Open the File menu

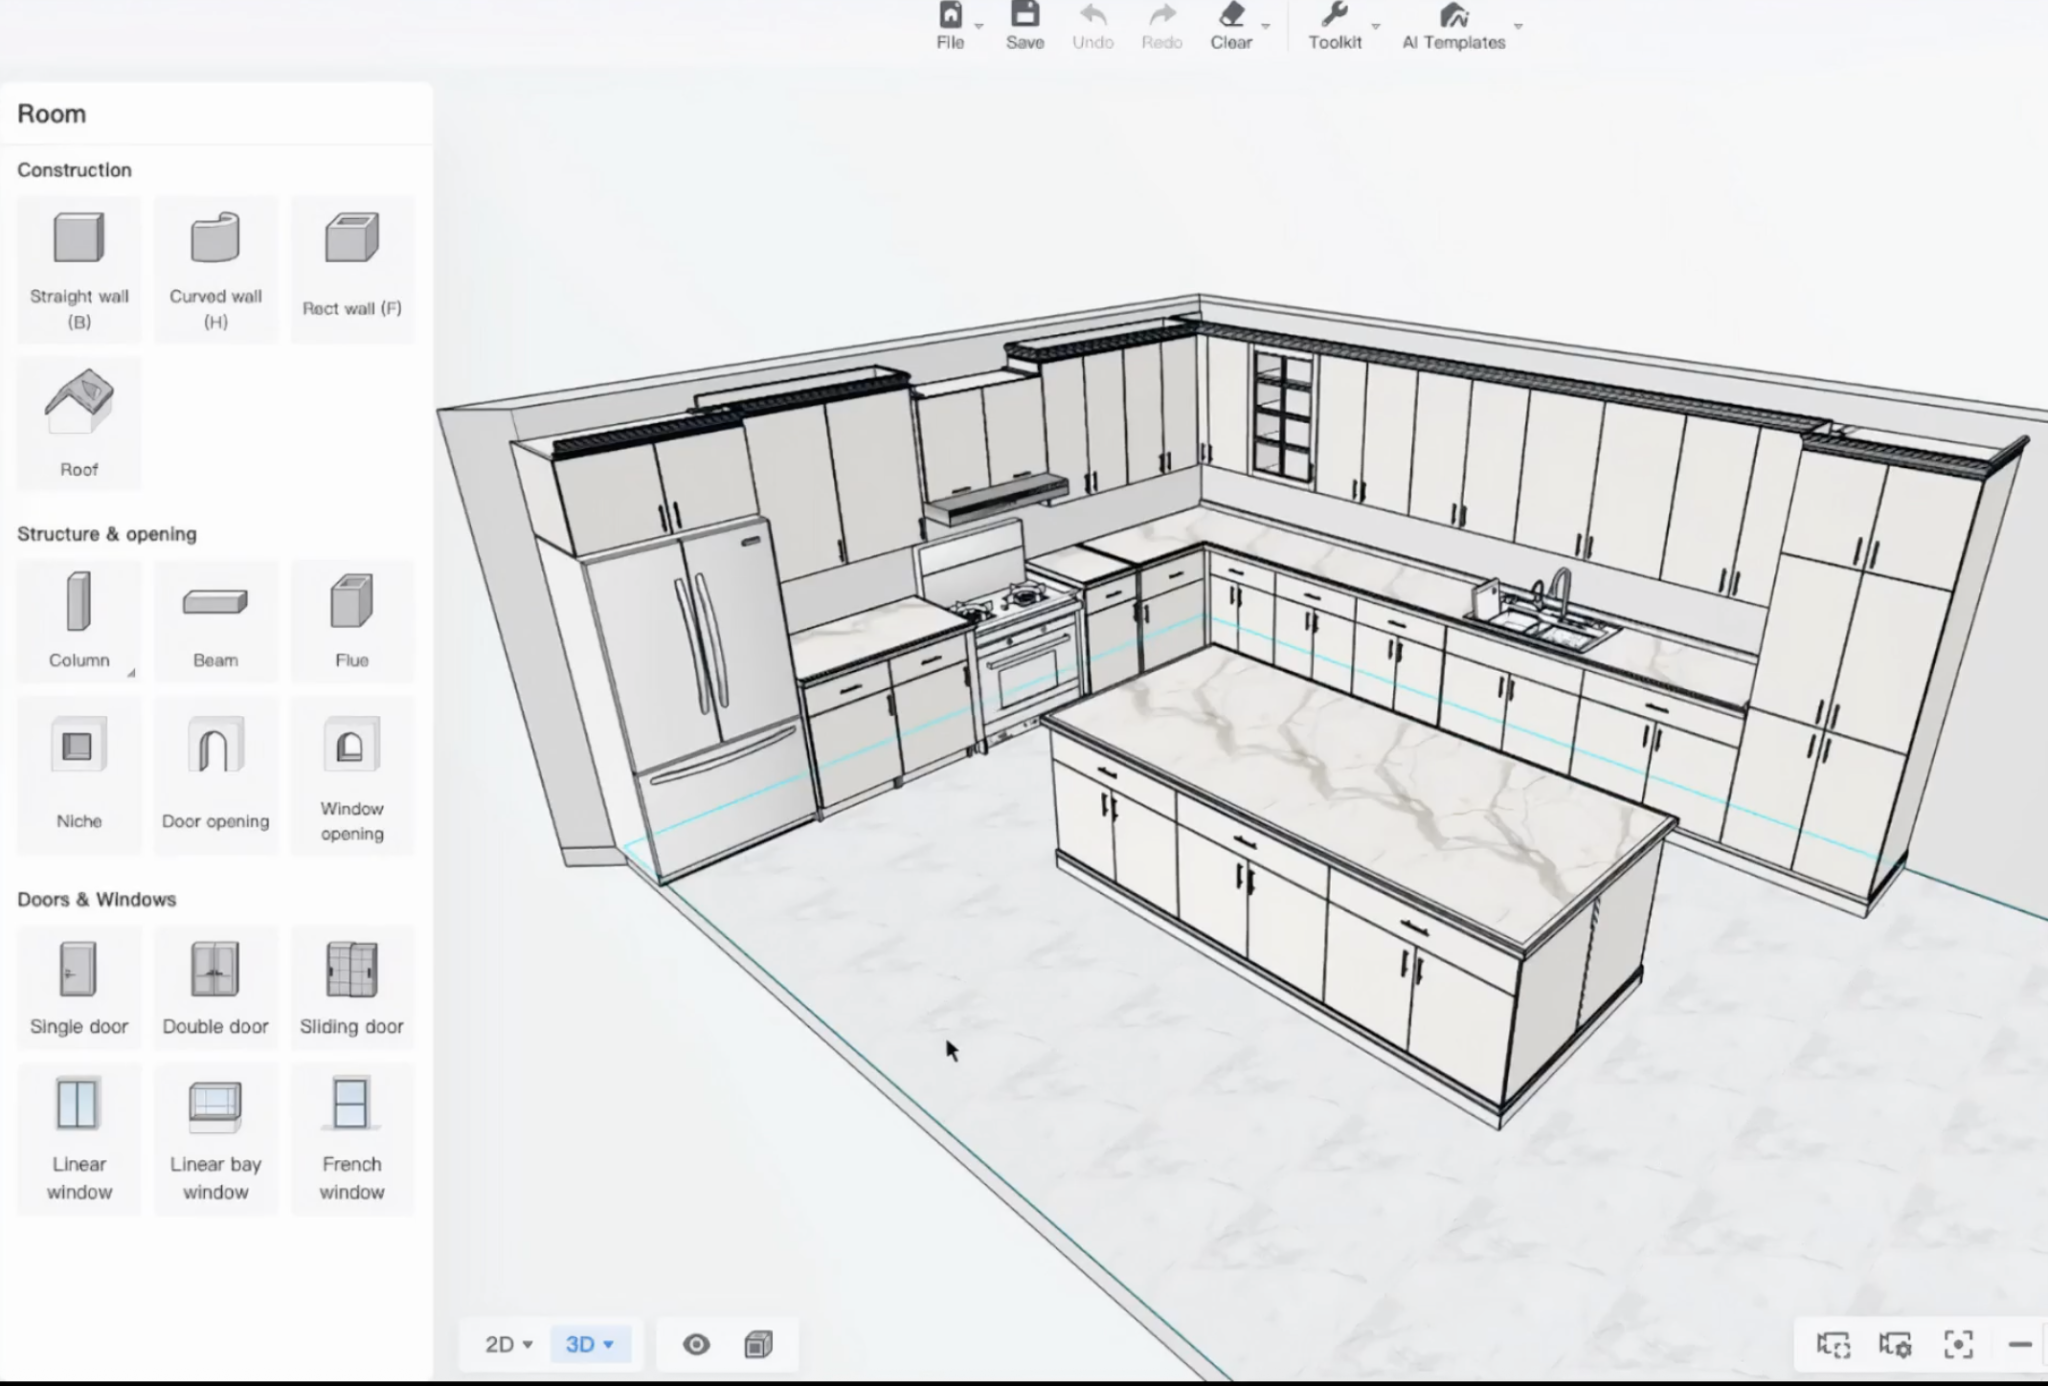(950, 26)
